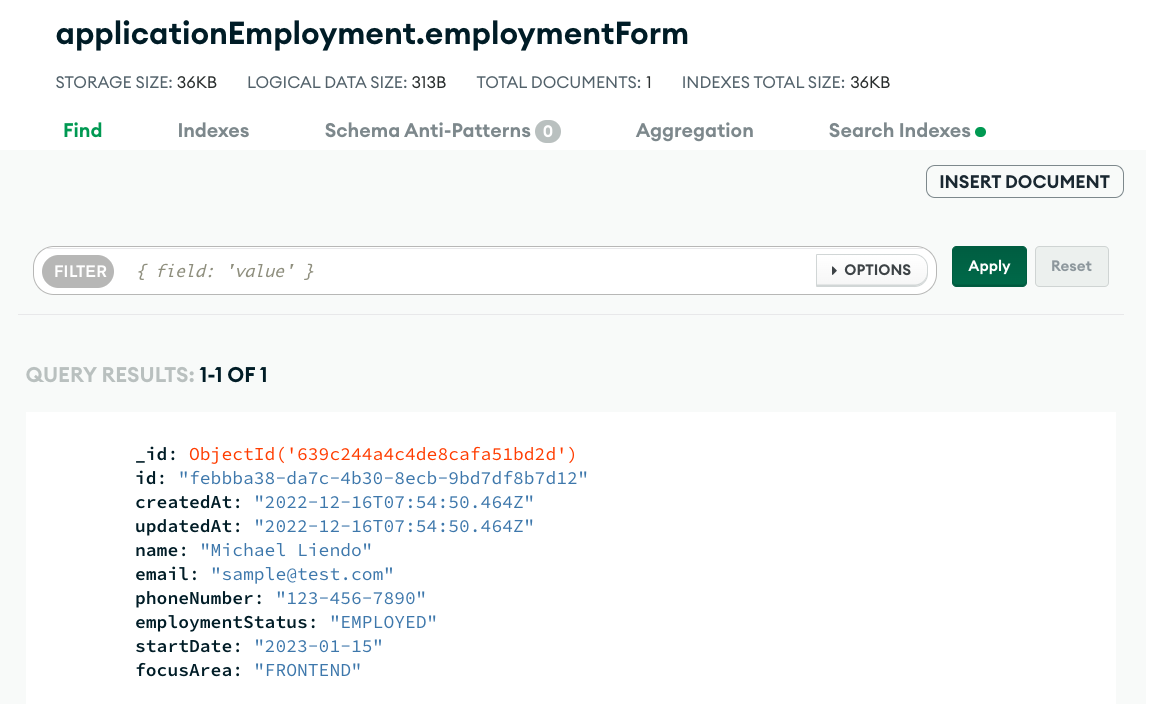This screenshot has height=725, width=1174.
Task: Click the green Search Indexes status dot
Action: pyautogui.click(x=981, y=132)
